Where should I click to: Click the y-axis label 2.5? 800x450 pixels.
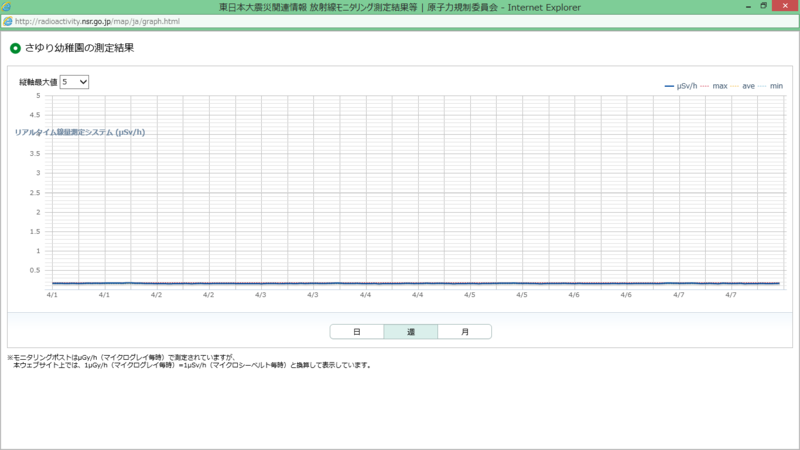(35, 192)
